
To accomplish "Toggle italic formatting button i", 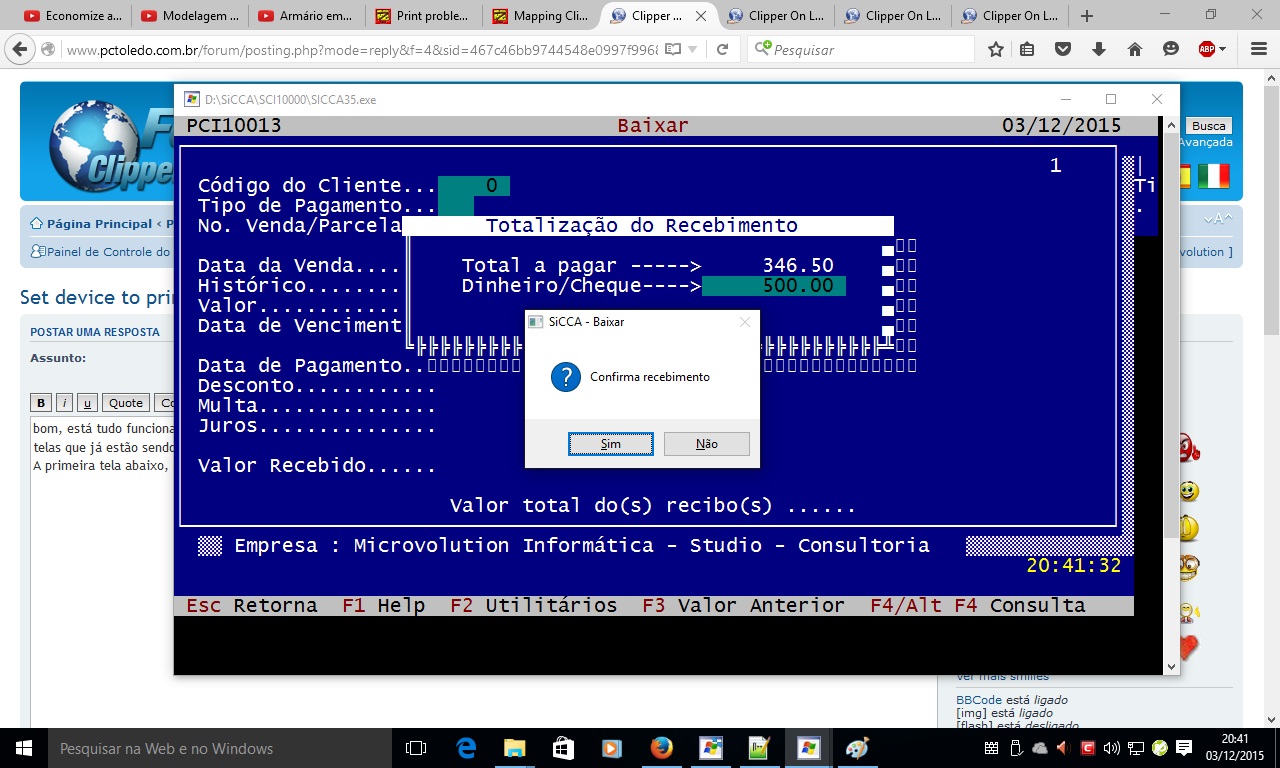I will coord(64,403).
